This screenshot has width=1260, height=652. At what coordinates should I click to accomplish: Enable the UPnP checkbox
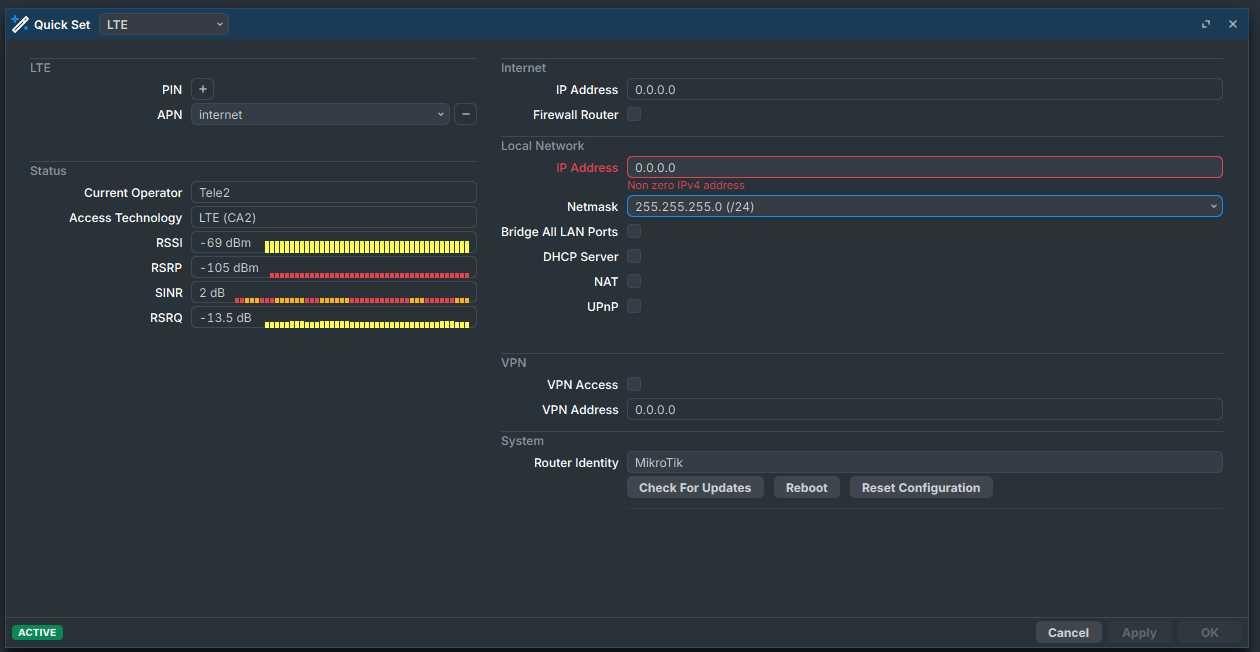pyautogui.click(x=634, y=307)
